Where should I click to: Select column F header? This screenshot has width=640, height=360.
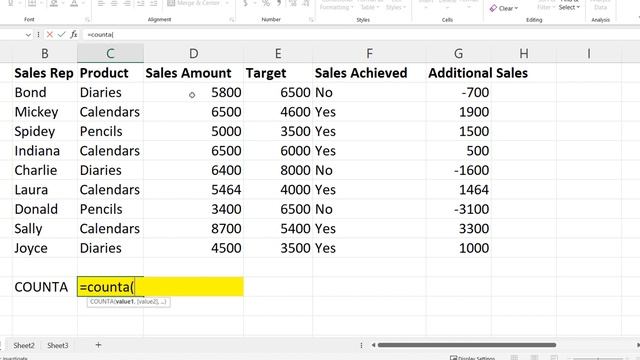pos(369,53)
